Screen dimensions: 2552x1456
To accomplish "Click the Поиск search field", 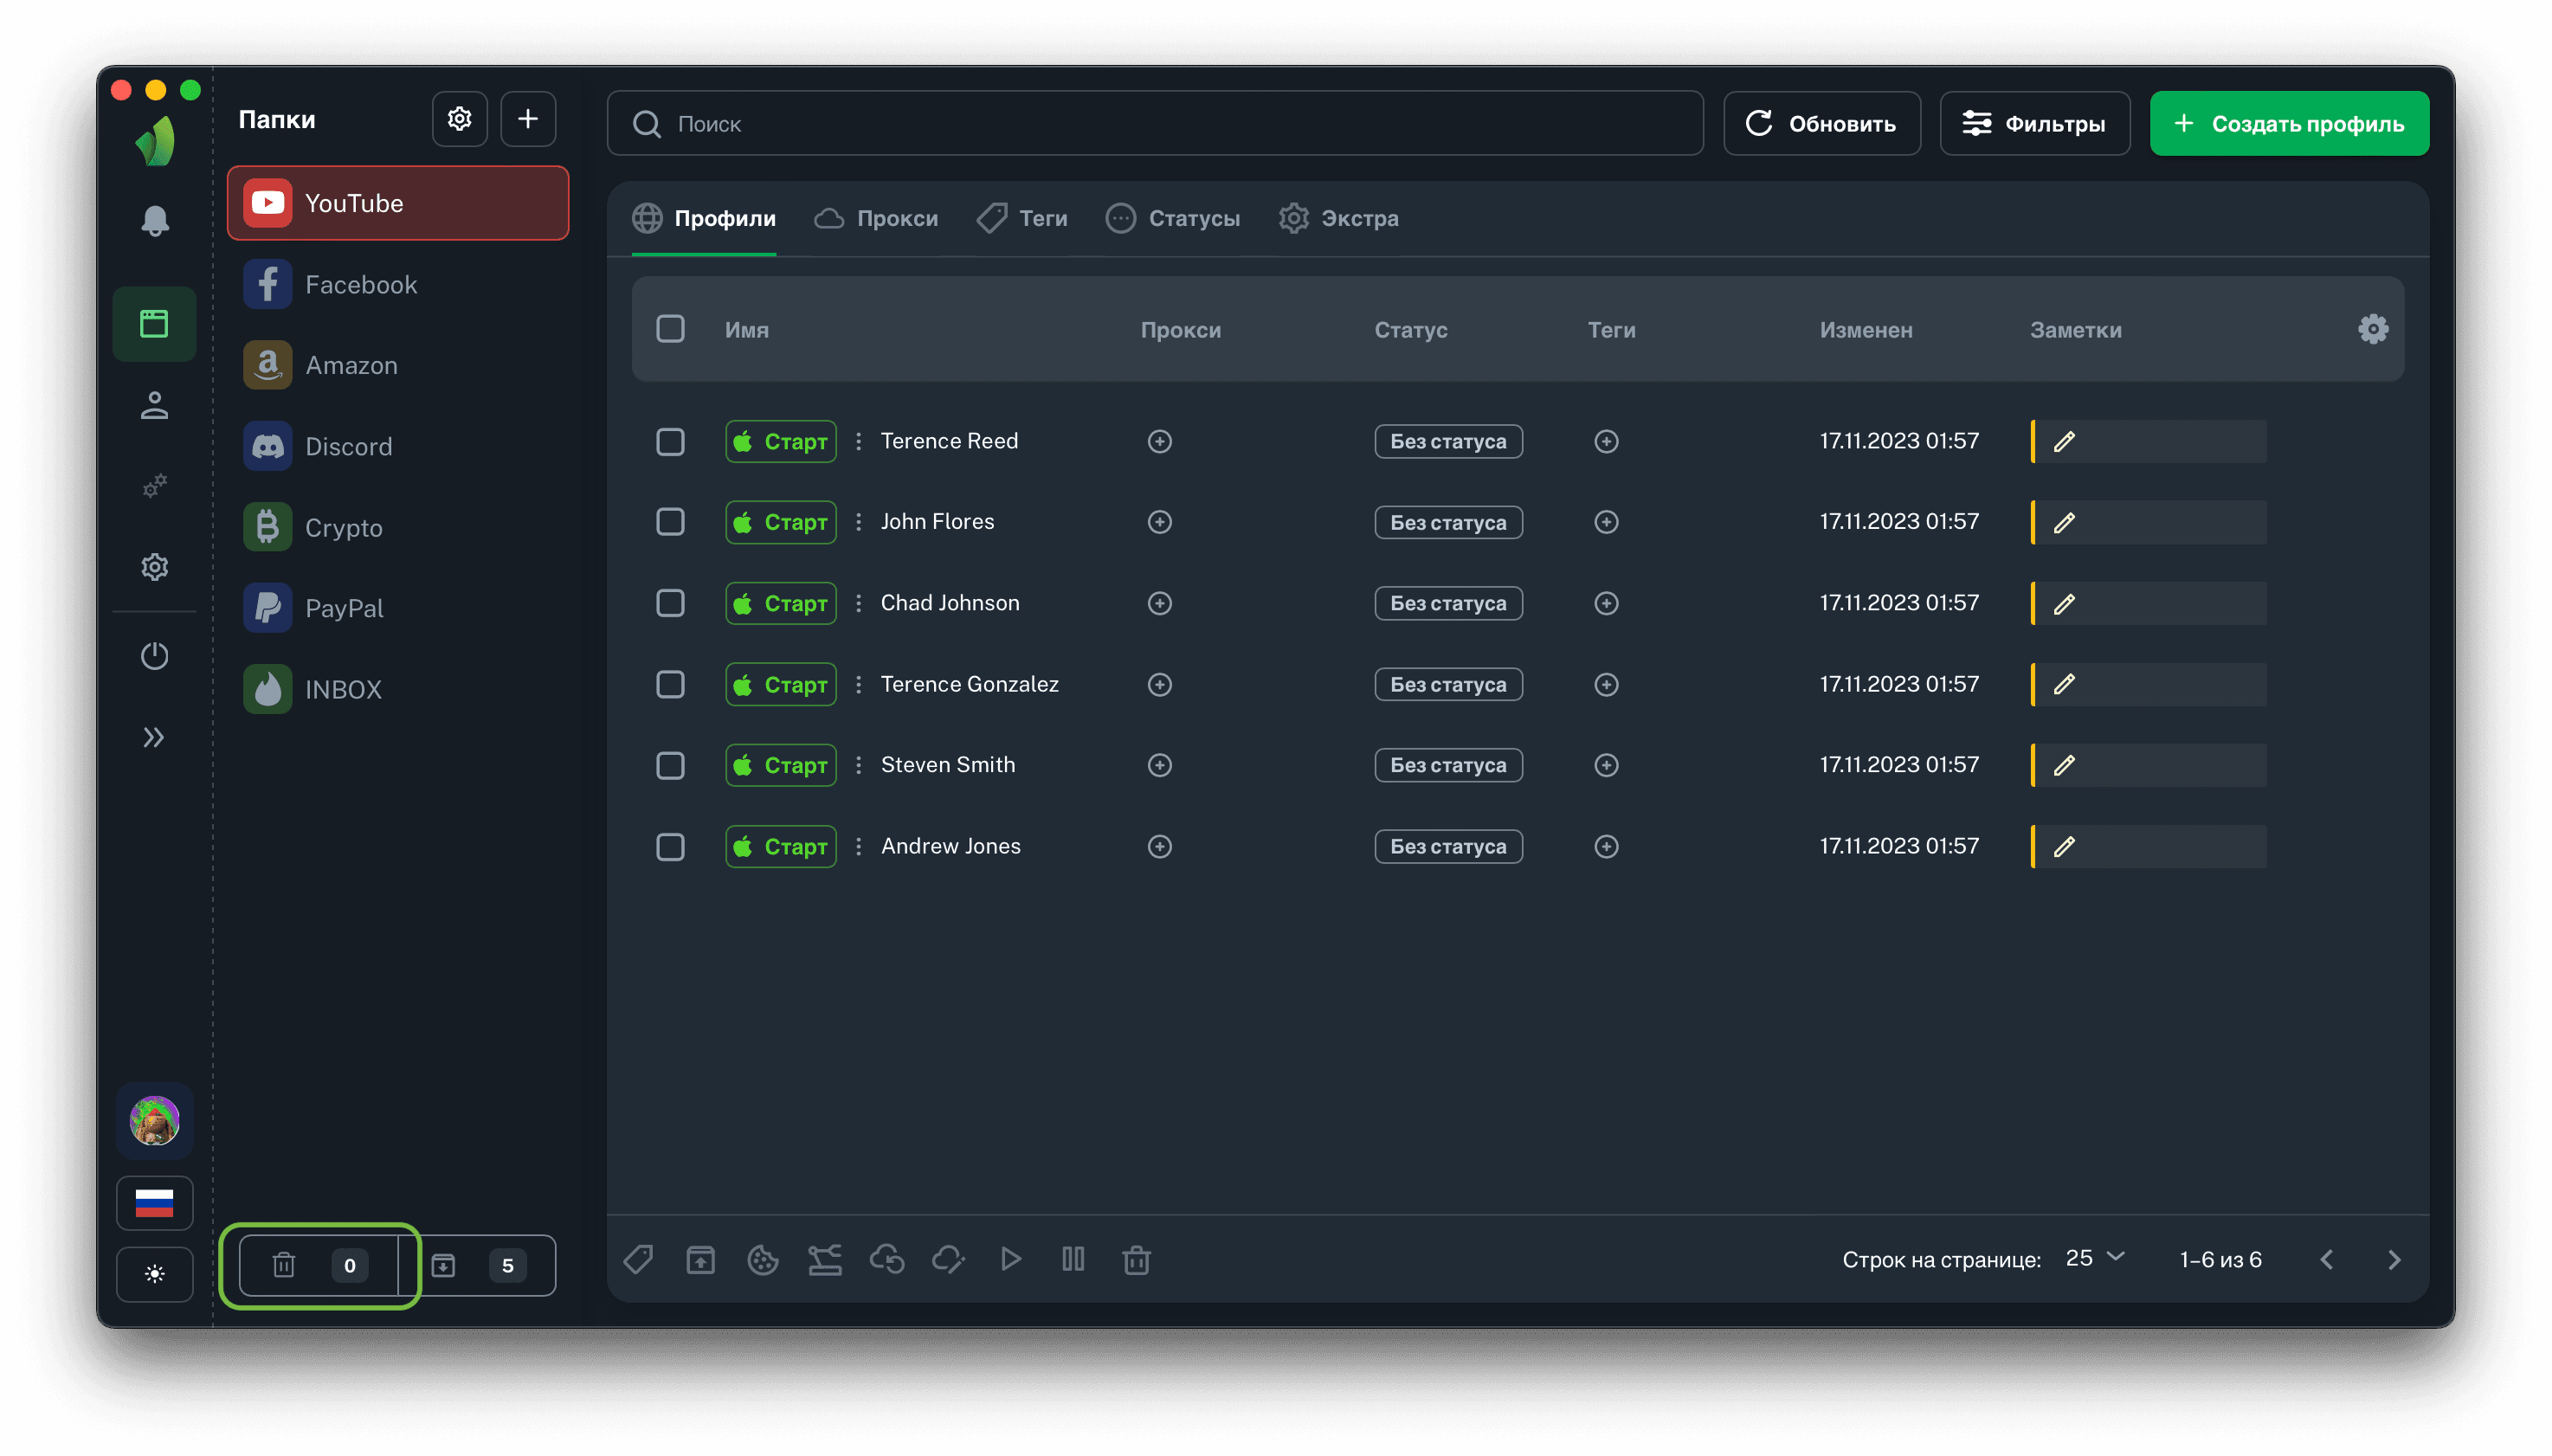I will point(1155,124).
